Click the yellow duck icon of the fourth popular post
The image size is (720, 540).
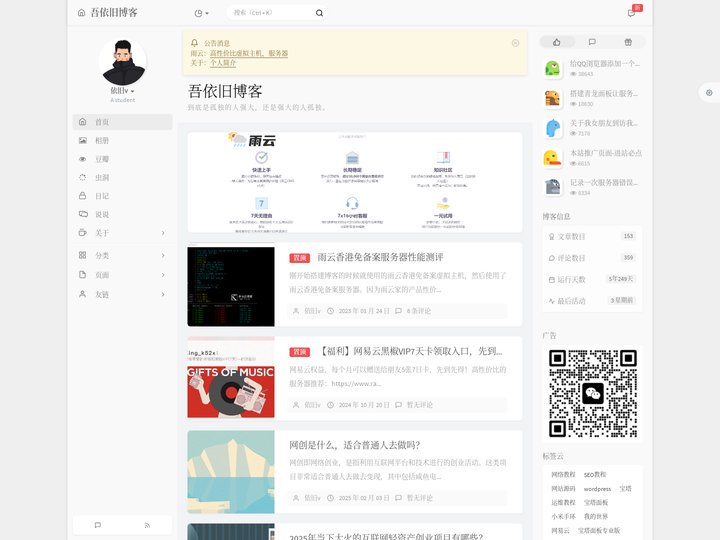pos(553,158)
